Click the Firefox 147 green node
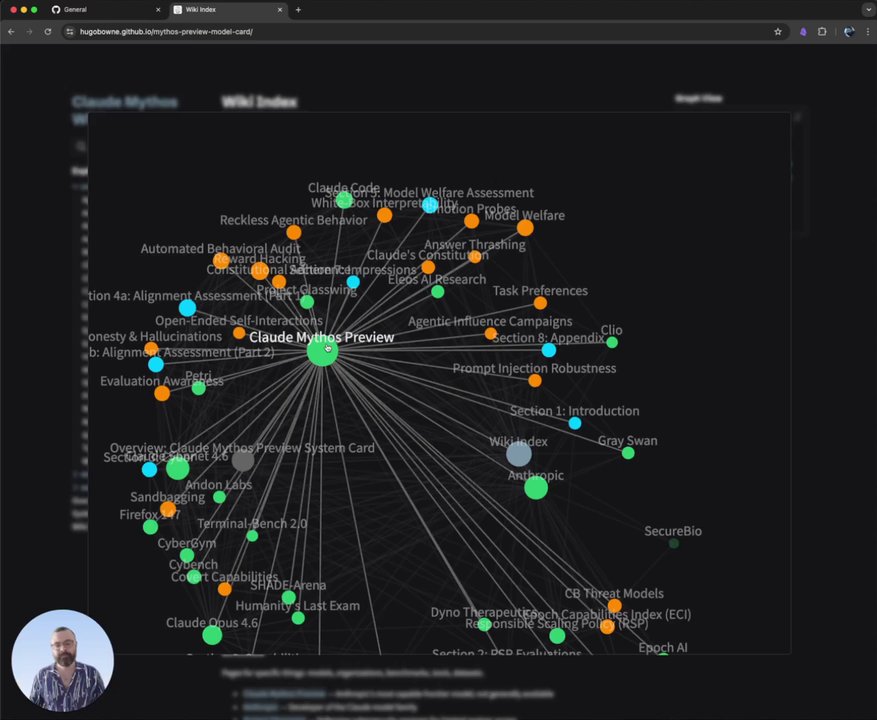 pos(150,527)
